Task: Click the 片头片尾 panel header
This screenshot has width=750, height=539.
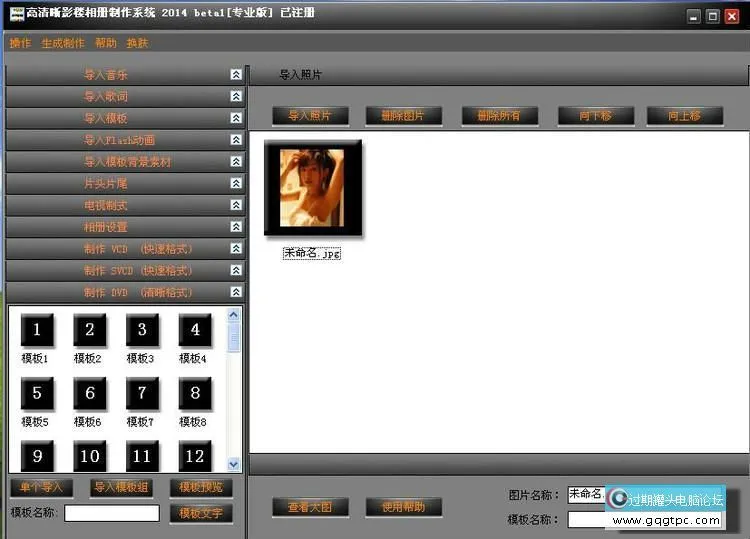Action: click(125, 183)
